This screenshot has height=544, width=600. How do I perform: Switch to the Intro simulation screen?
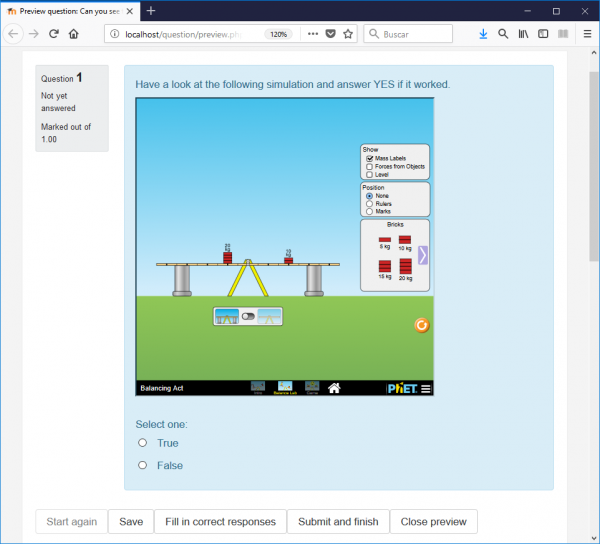[258, 387]
